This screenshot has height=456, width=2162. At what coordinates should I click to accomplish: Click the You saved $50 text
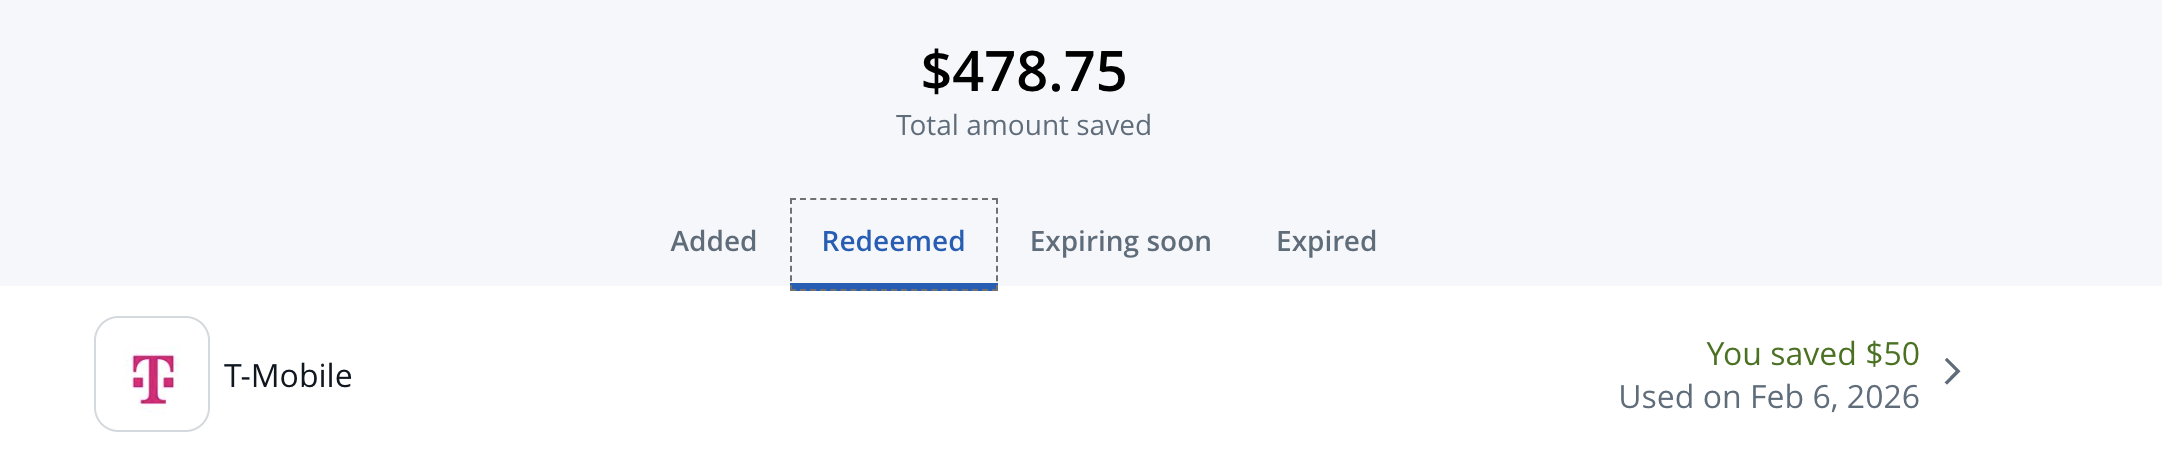pyautogui.click(x=1812, y=354)
